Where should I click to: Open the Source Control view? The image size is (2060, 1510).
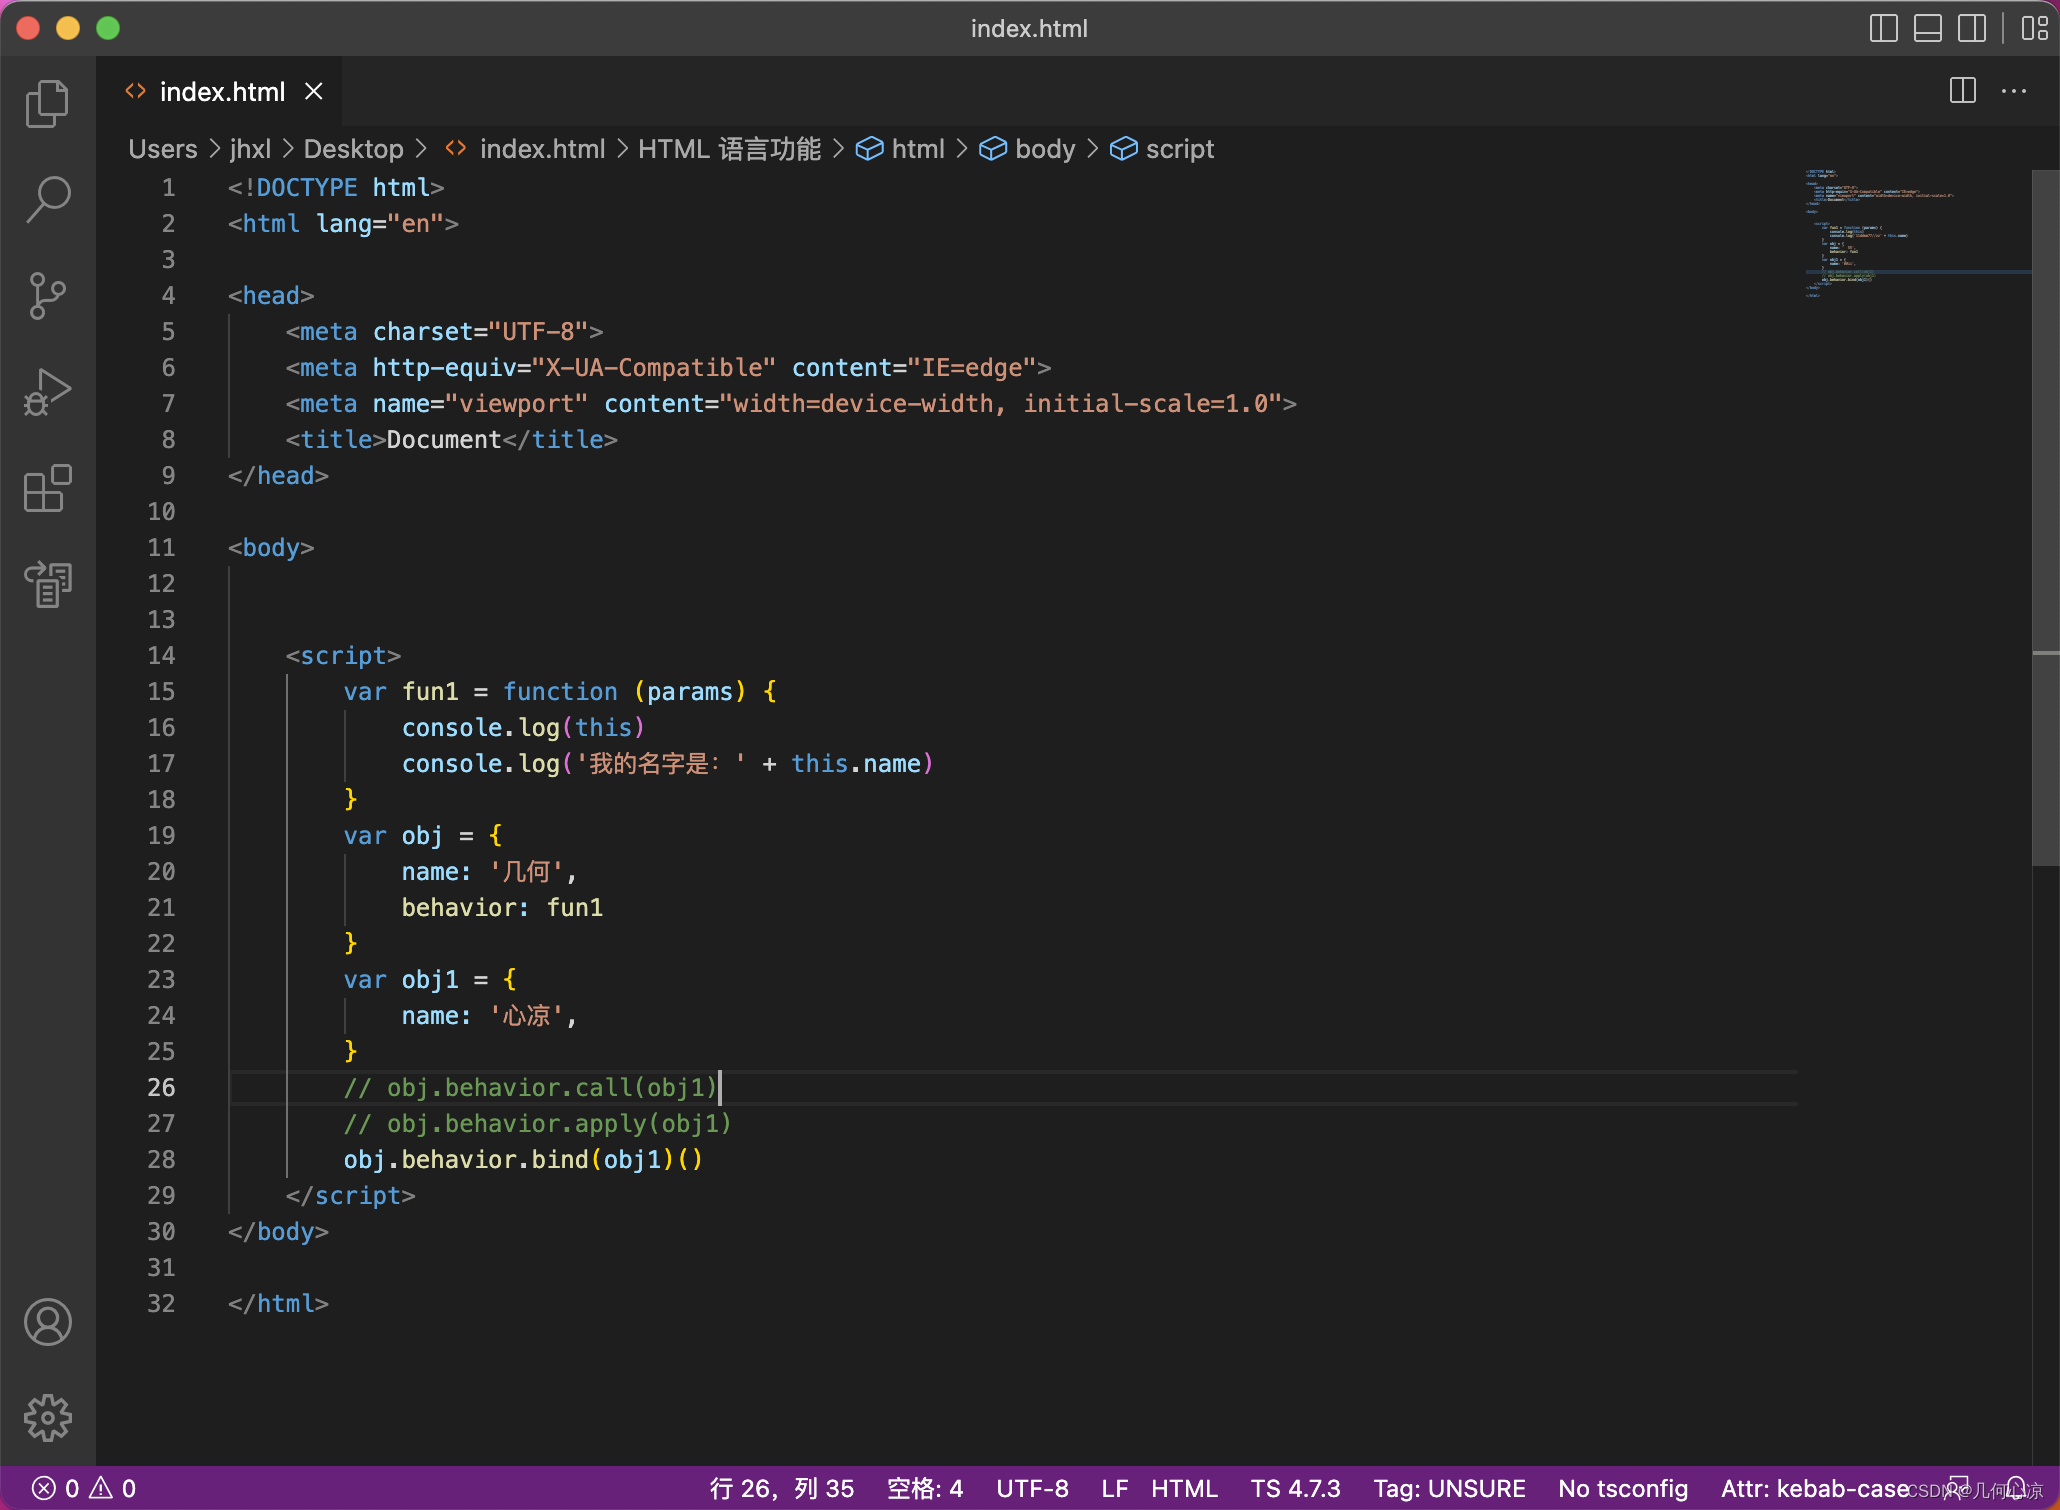tap(47, 295)
